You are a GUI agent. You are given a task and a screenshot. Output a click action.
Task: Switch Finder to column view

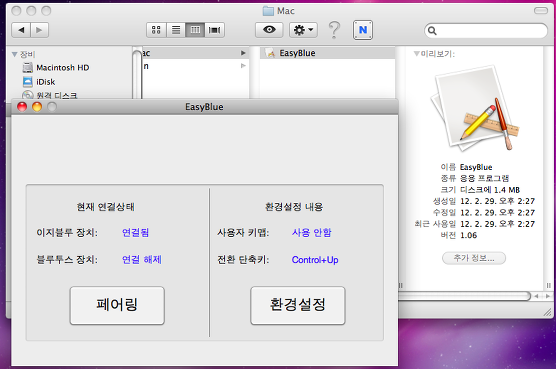[195, 30]
